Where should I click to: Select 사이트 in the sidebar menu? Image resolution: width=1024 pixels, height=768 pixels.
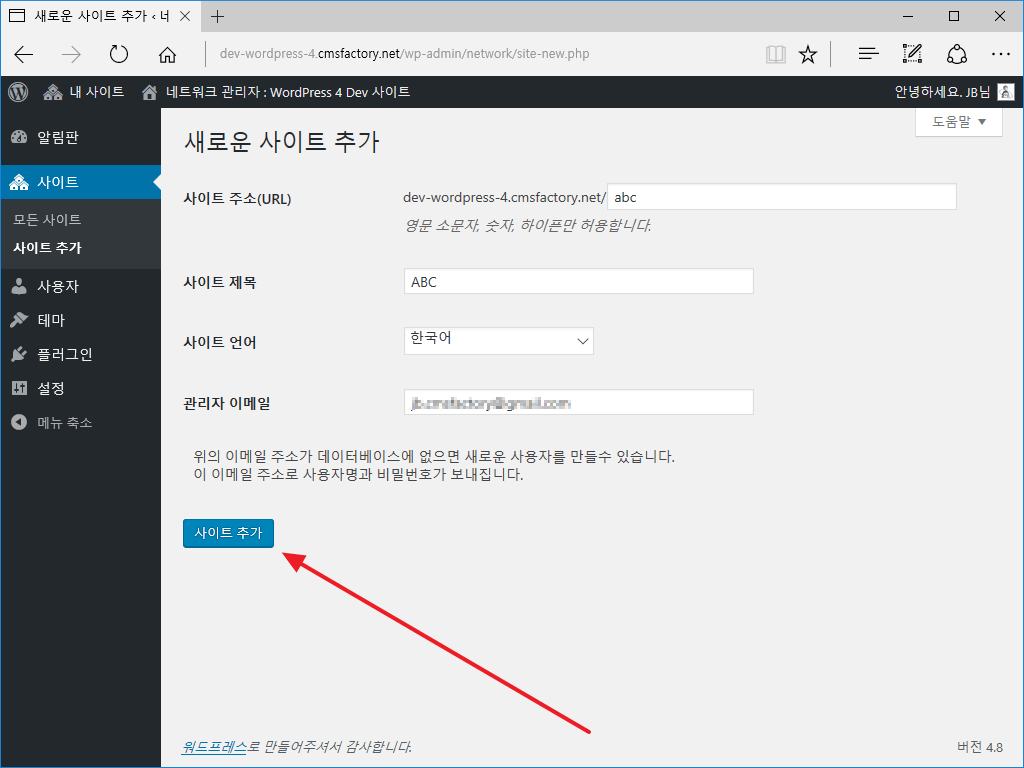pyautogui.click(x=80, y=182)
